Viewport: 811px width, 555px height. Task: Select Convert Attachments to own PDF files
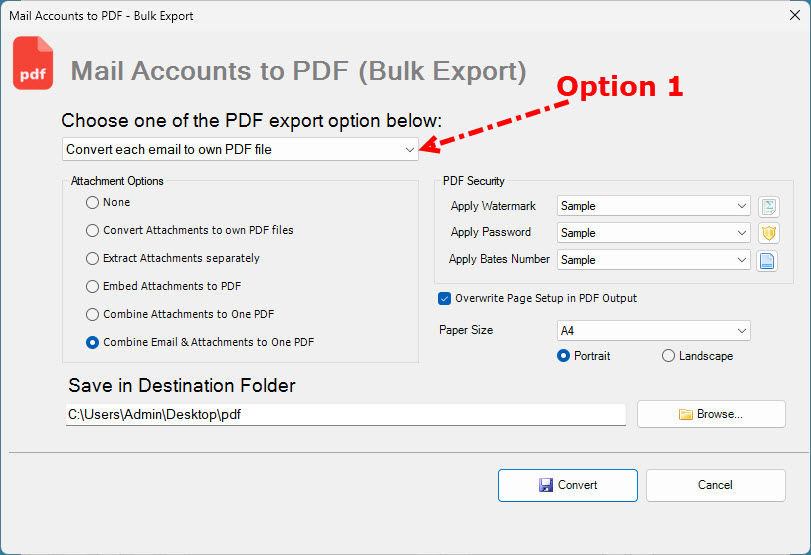93,230
